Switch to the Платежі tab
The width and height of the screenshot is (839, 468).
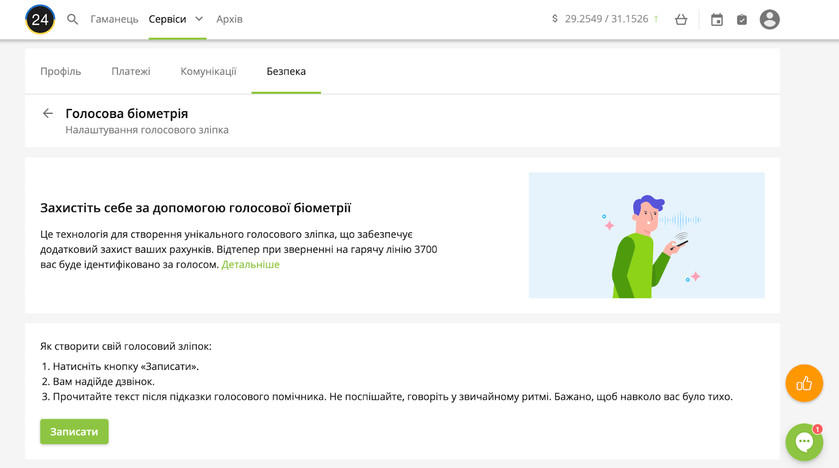pos(131,71)
